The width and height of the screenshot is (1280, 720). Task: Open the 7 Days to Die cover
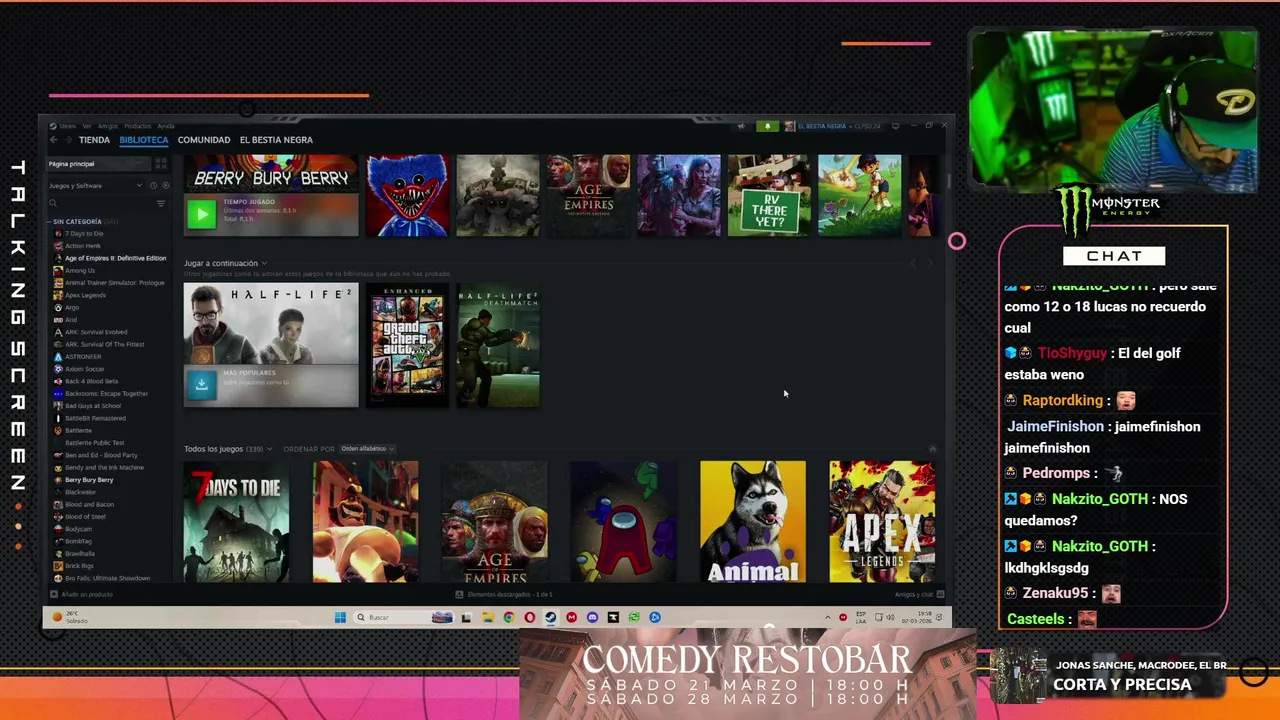point(236,521)
